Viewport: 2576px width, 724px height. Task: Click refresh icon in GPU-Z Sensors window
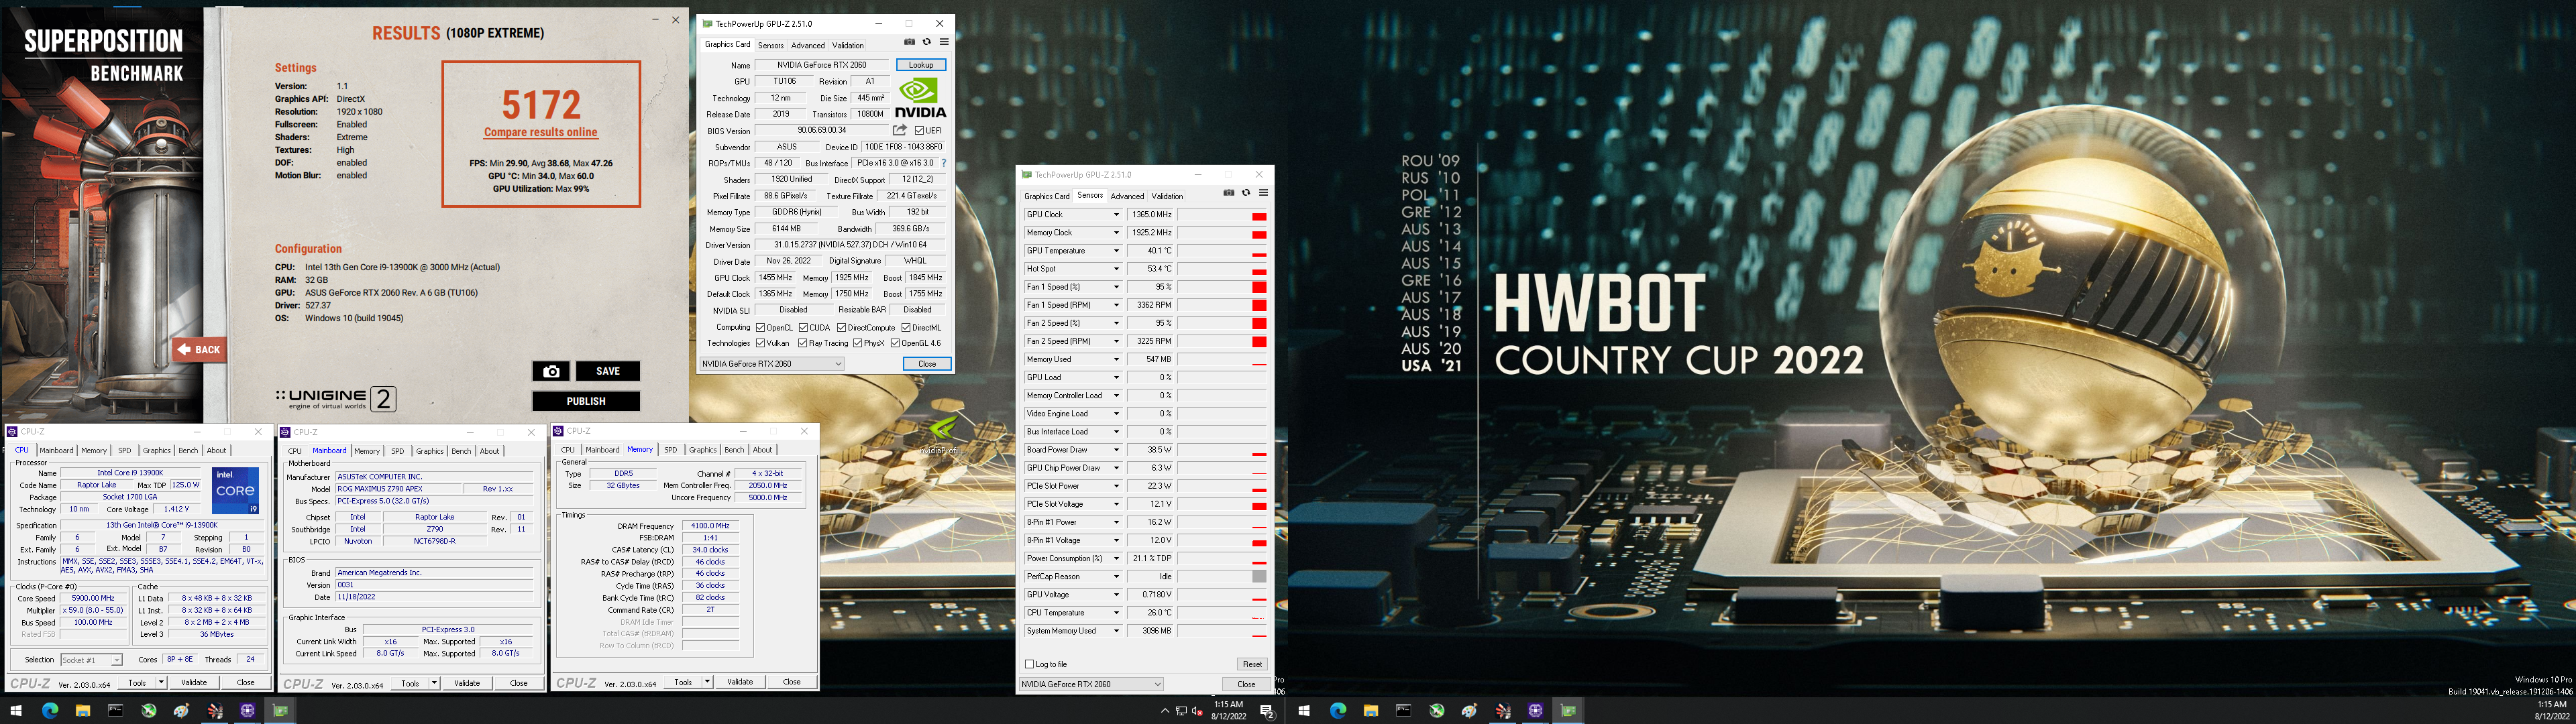click(x=1246, y=193)
